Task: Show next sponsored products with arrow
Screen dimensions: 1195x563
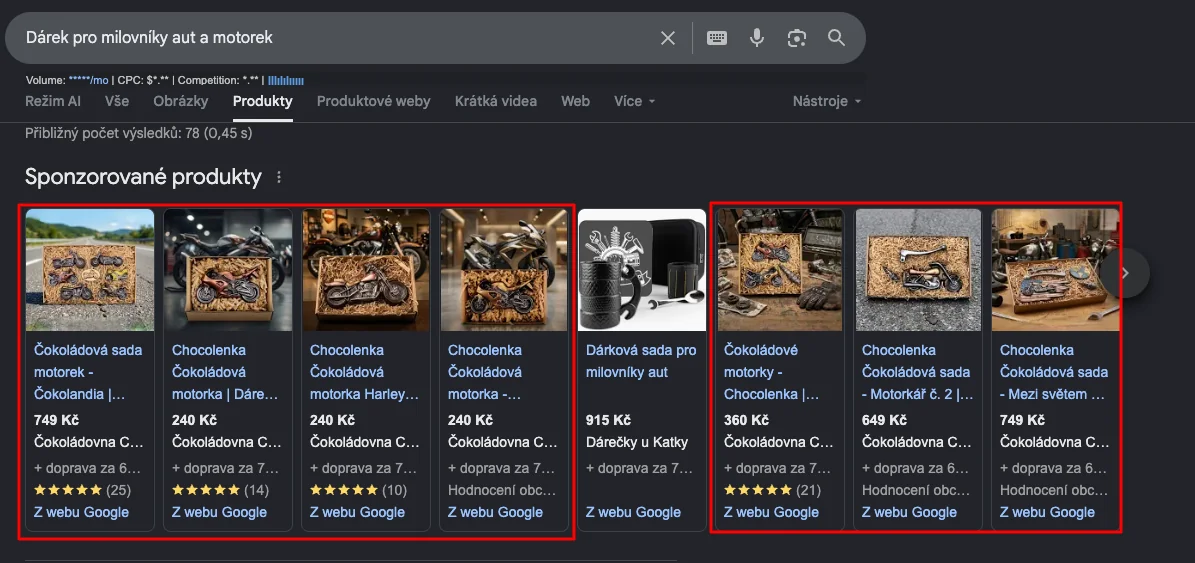Action: pos(1126,273)
